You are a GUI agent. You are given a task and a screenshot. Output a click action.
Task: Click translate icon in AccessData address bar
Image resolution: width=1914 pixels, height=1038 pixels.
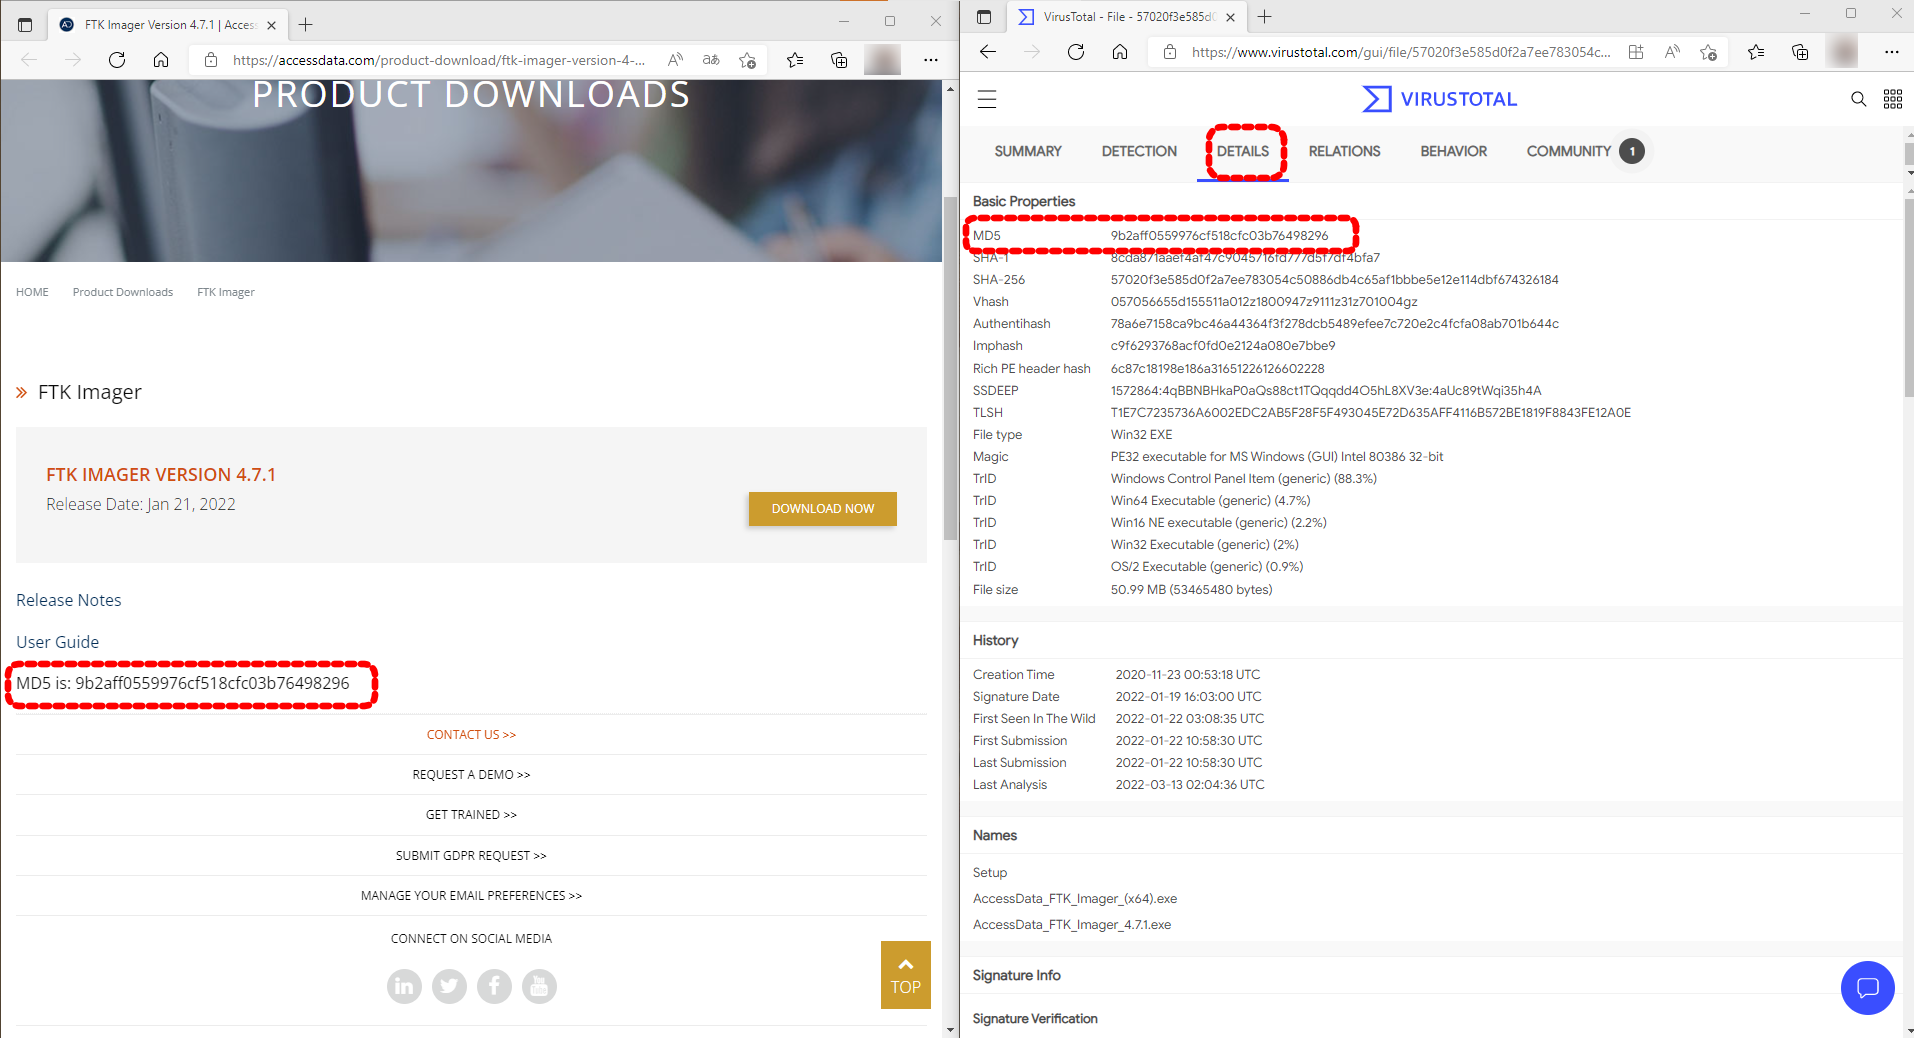711,60
